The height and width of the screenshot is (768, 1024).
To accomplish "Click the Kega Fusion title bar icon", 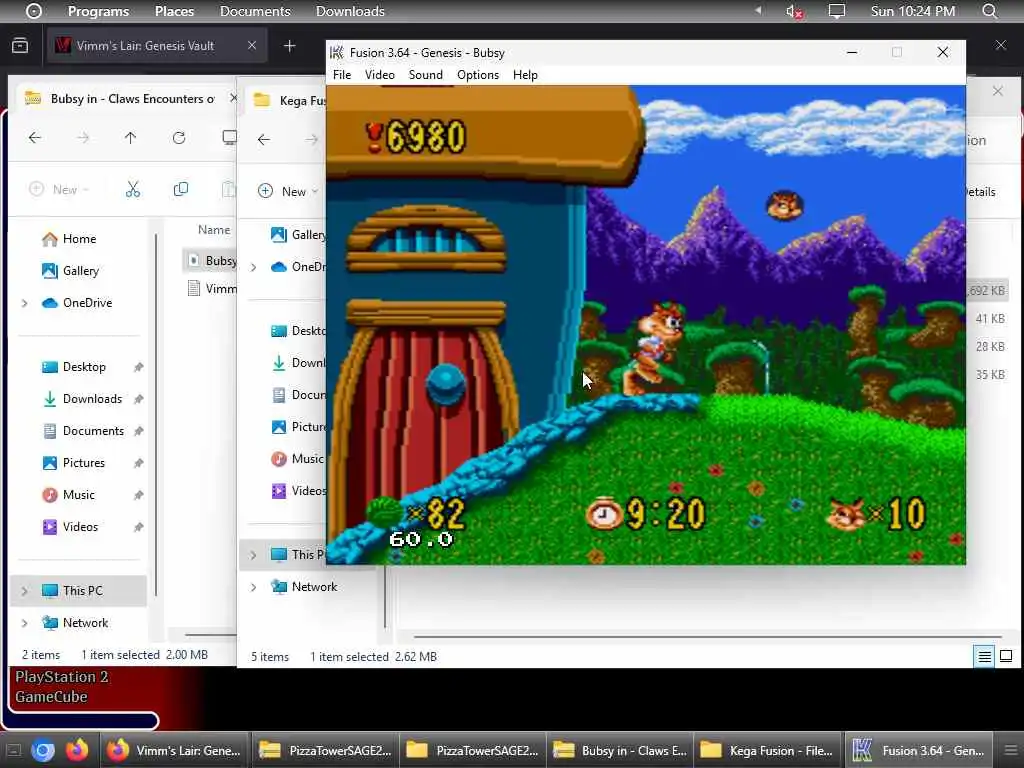I will tap(336, 52).
